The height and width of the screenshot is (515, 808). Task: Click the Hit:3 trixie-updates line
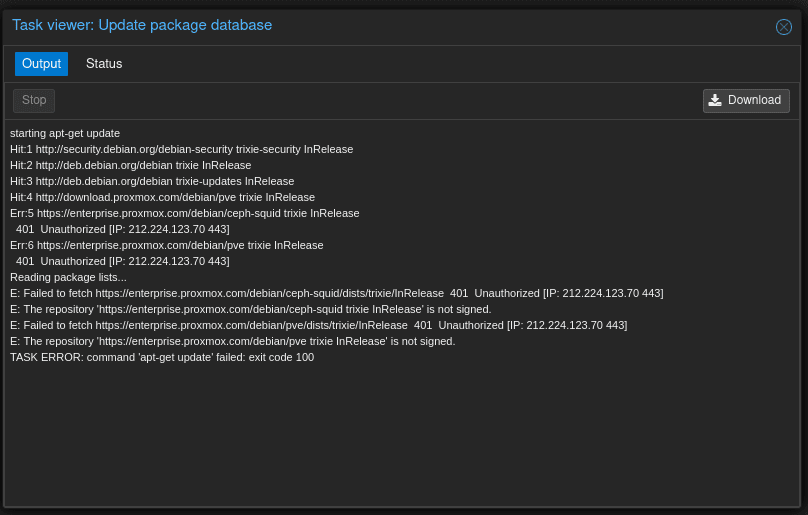point(152,181)
